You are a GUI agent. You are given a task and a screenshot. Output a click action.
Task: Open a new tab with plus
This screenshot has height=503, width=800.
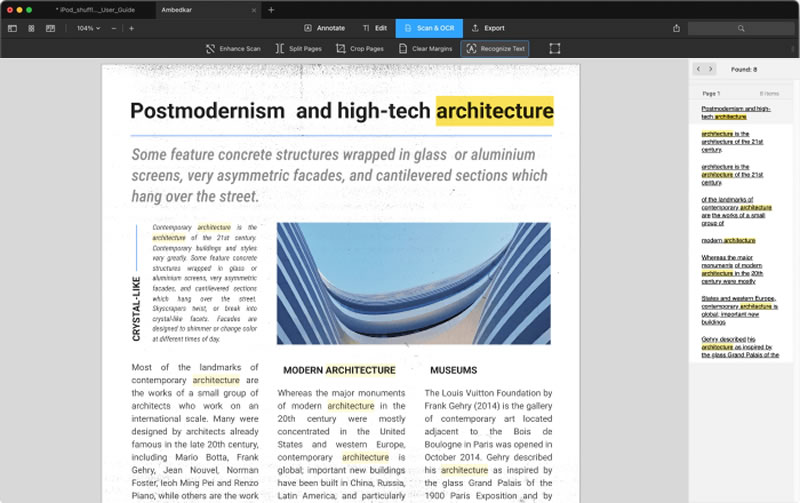point(271,10)
